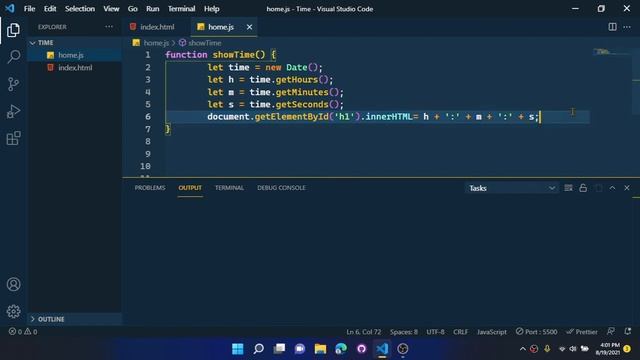This screenshot has width=640, height=360.
Task: Open the Terminal menu
Action: pos(181,9)
